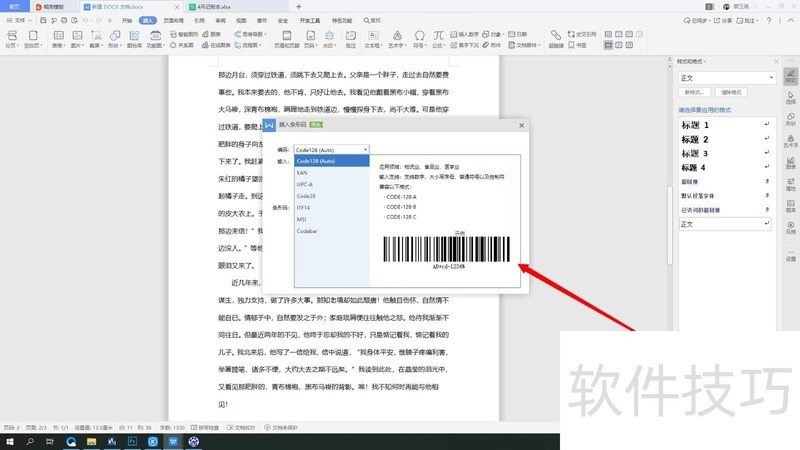The image size is (800, 450).
Task: Open page number (页码) tool
Action: point(310,39)
